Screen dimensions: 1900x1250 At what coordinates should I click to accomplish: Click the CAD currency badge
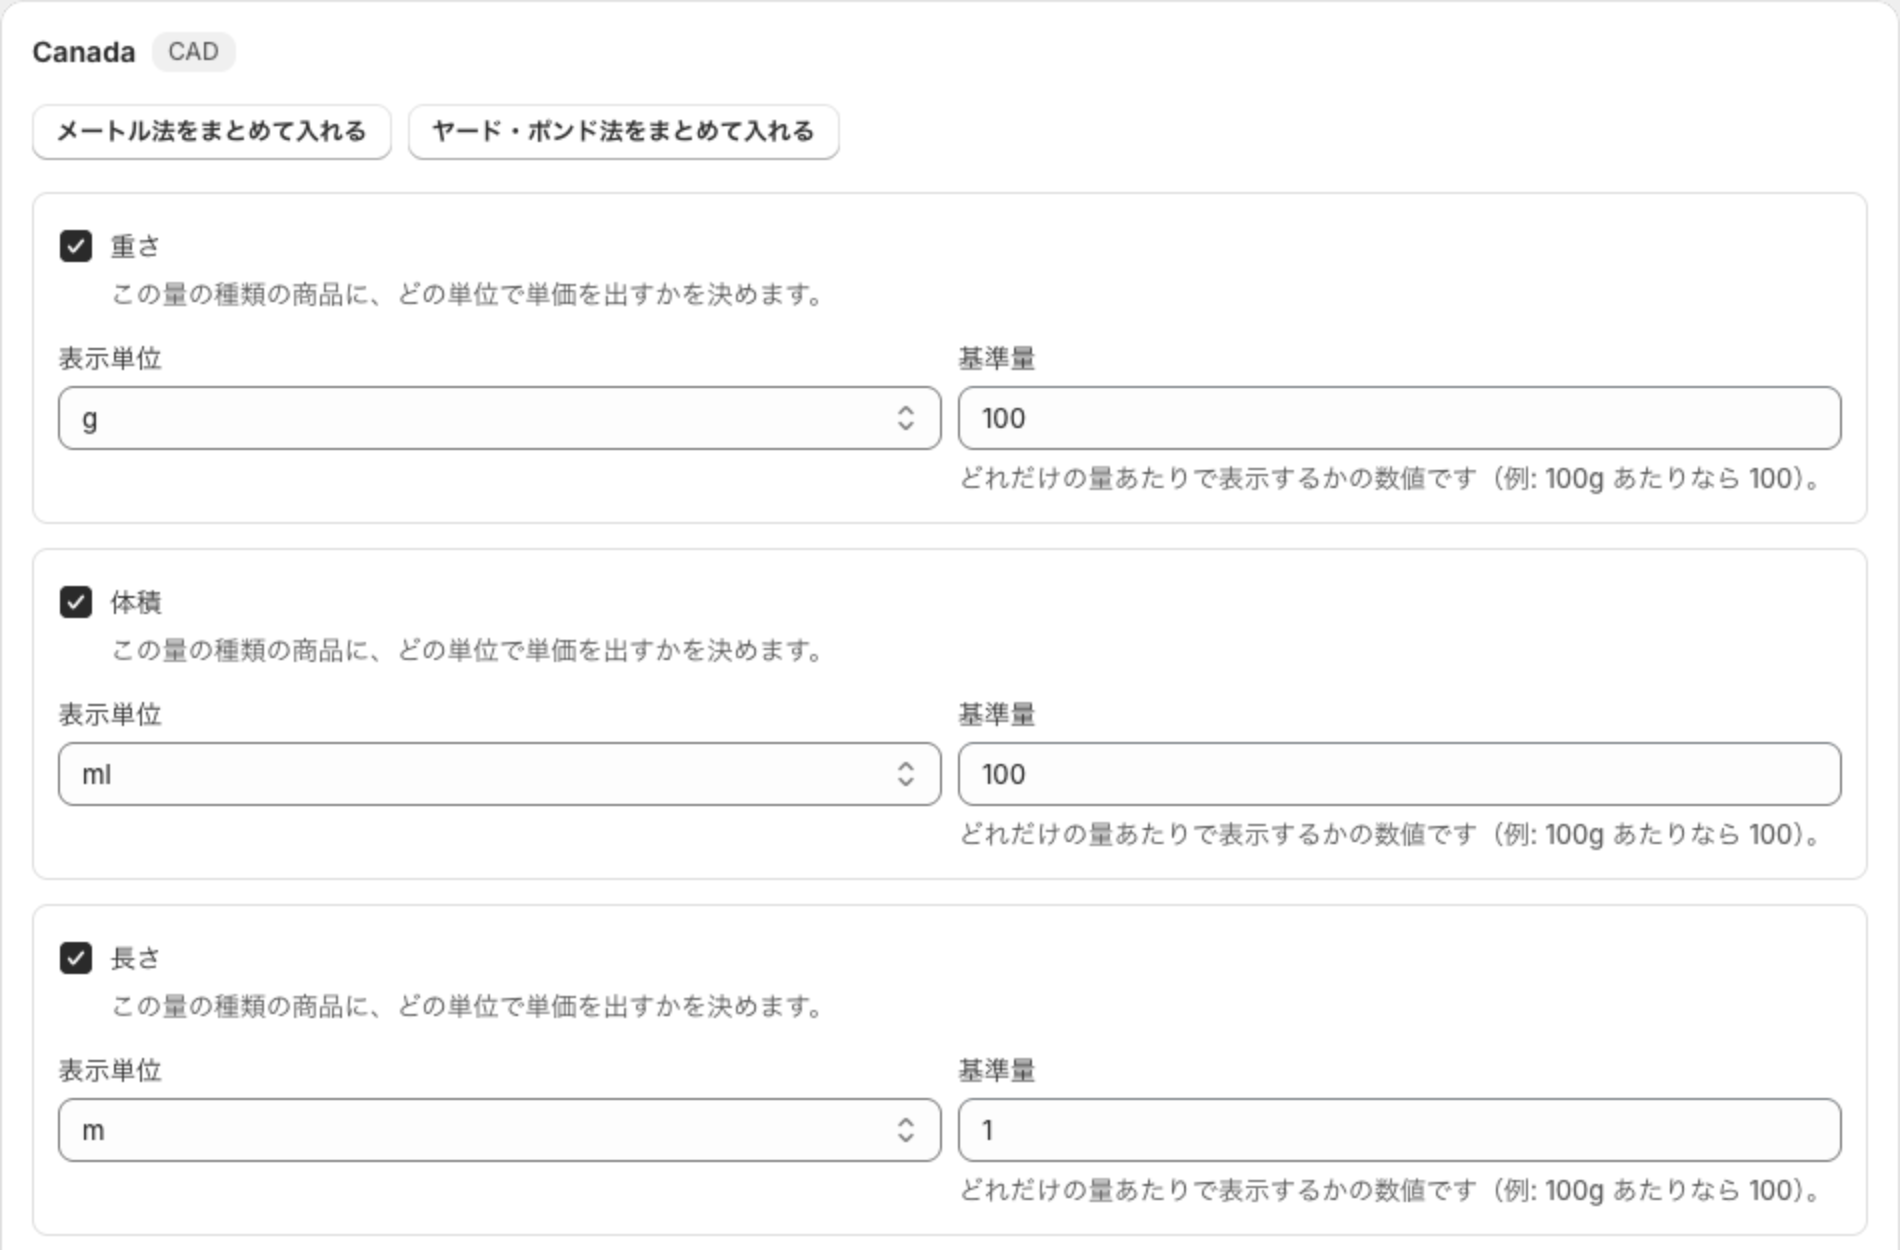(x=193, y=52)
